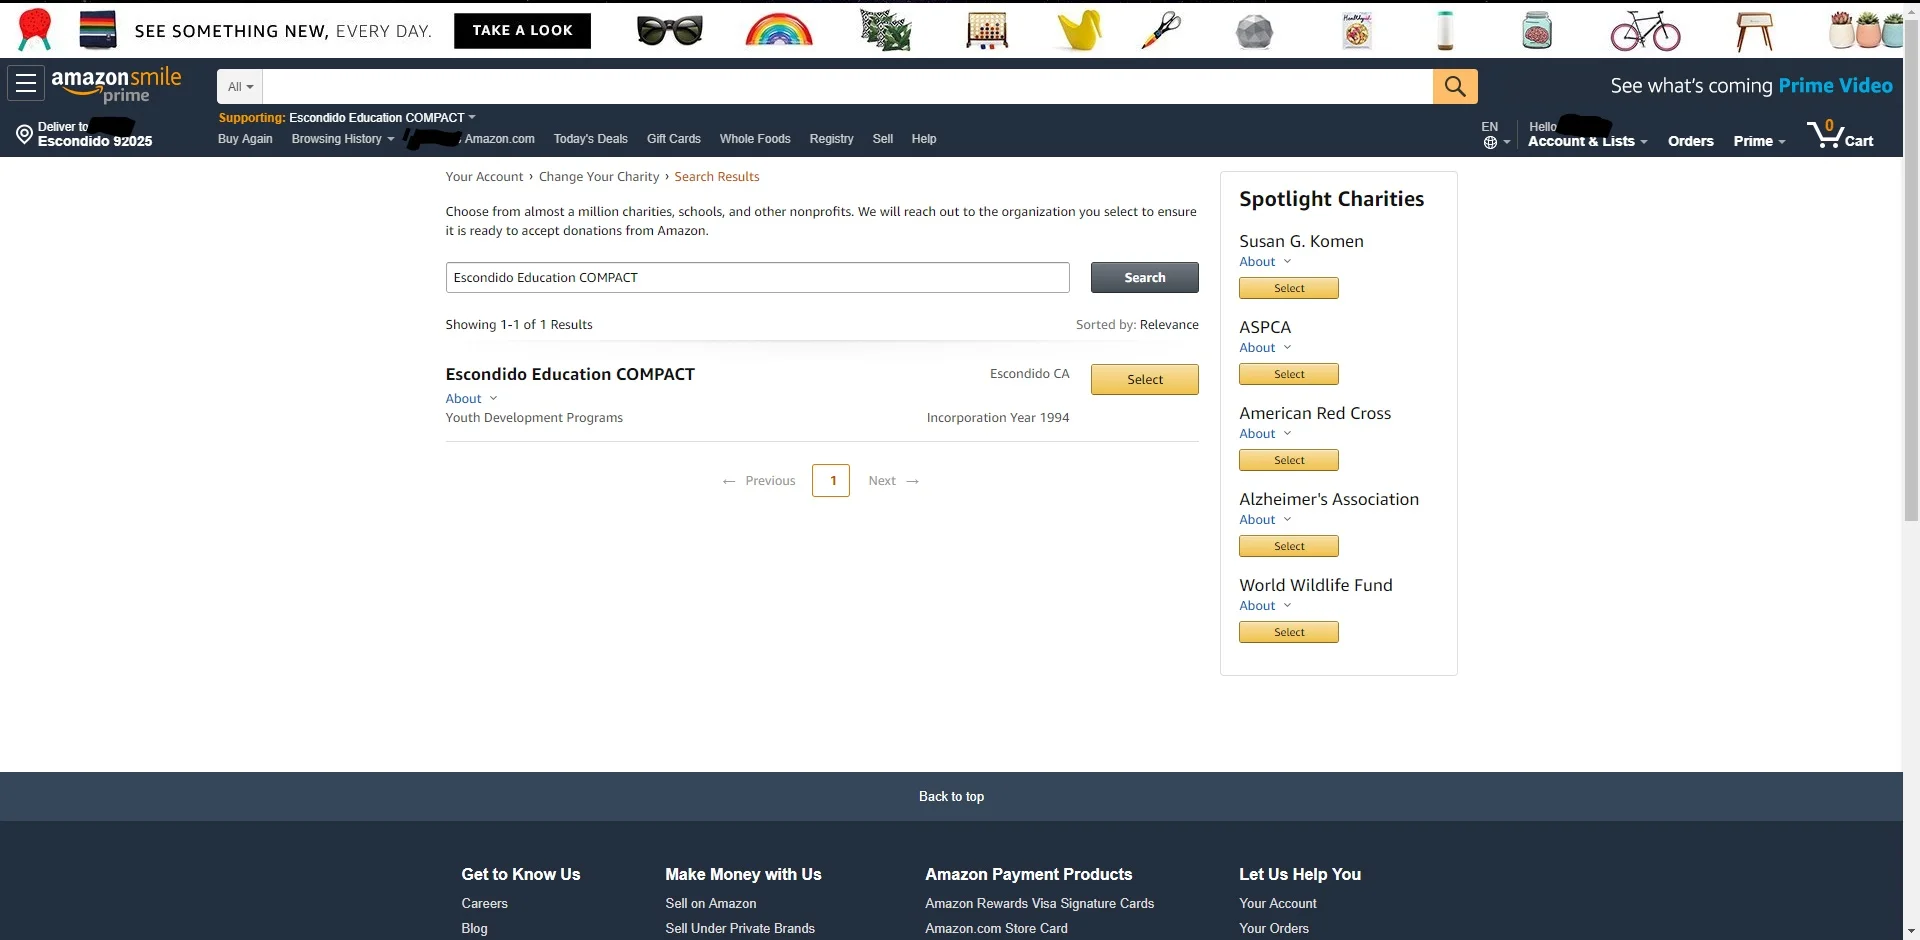Click the gray geometric ball in banner
This screenshot has width=1920, height=940.
1254,32
